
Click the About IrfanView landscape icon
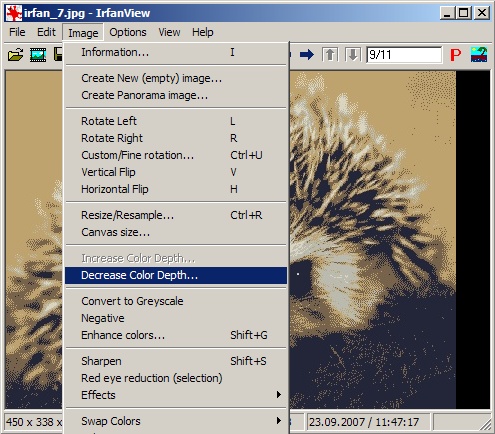(479, 55)
